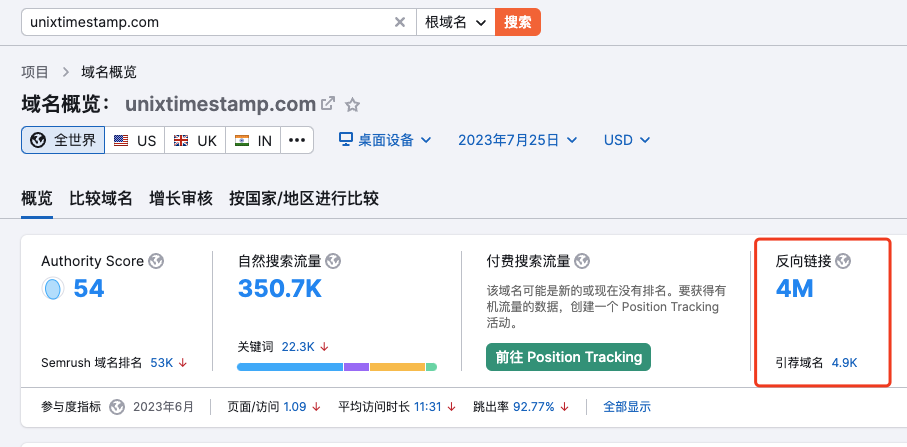Click the 前往 Position Tracking button
The image size is (907, 447).
[568, 357]
